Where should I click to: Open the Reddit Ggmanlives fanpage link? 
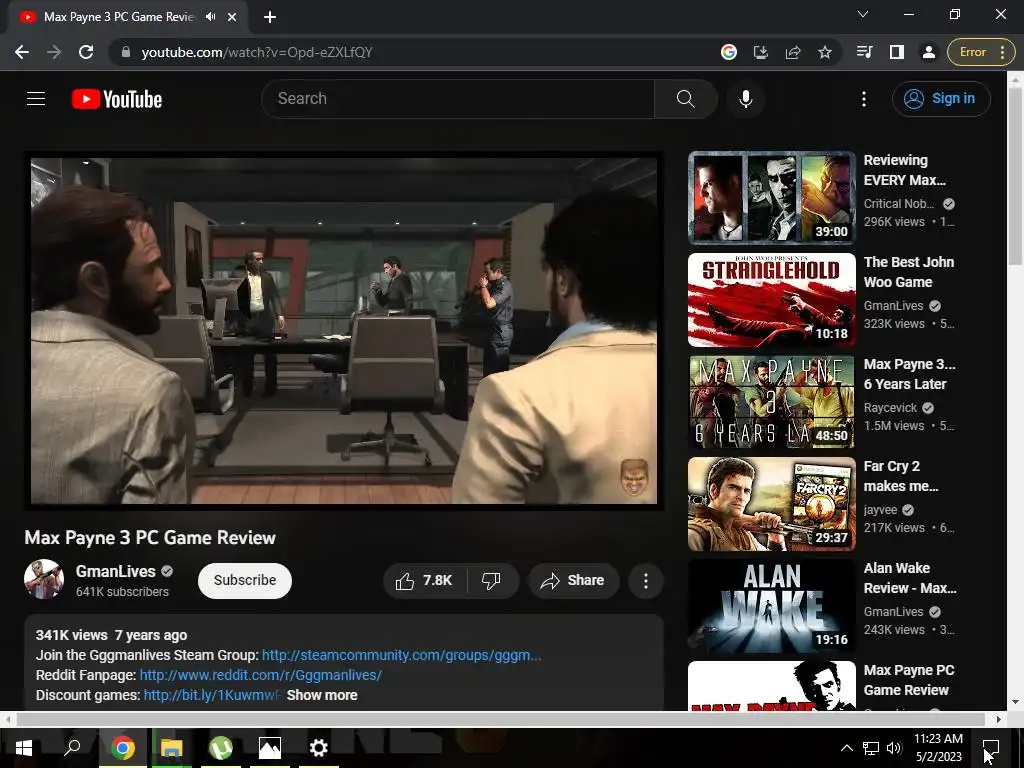tap(261, 675)
